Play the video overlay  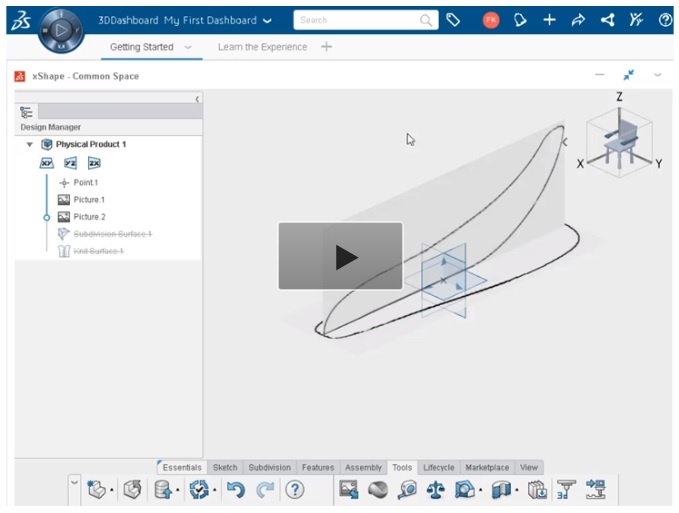(x=341, y=256)
